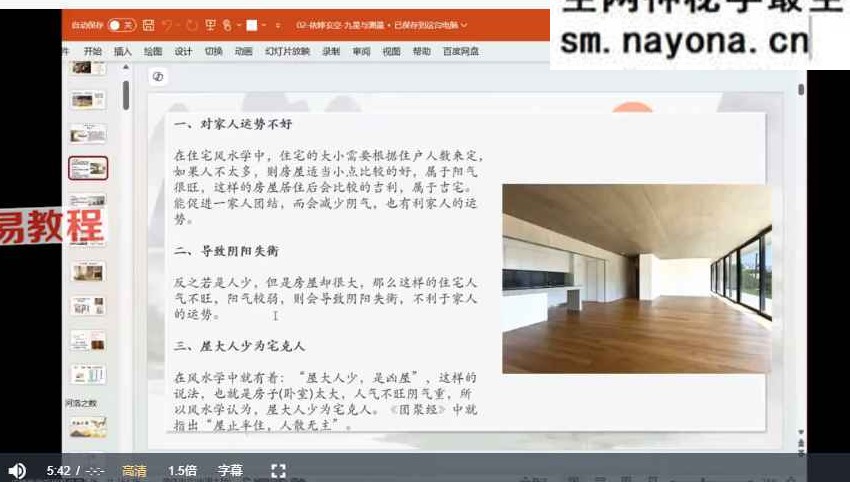The width and height of the screenshot is (850, 482).
Task: Mute the video with the speaker icon
Action: click(x=17, y=471)
